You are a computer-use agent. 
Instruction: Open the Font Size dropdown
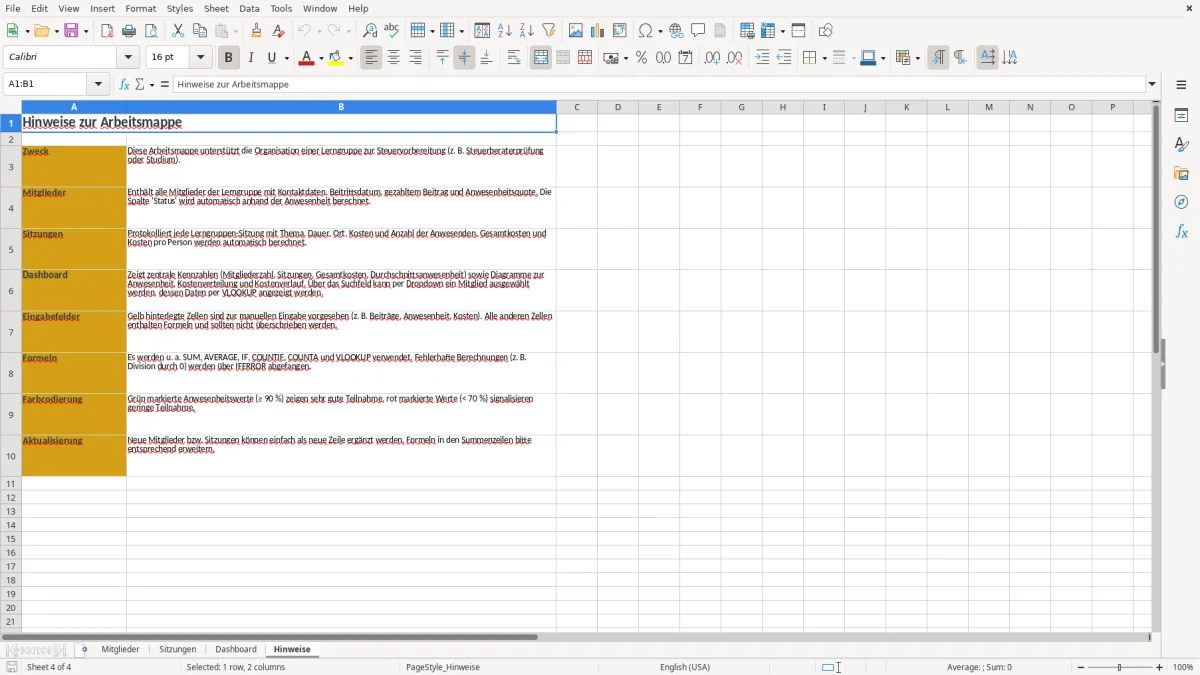[200, 58]
